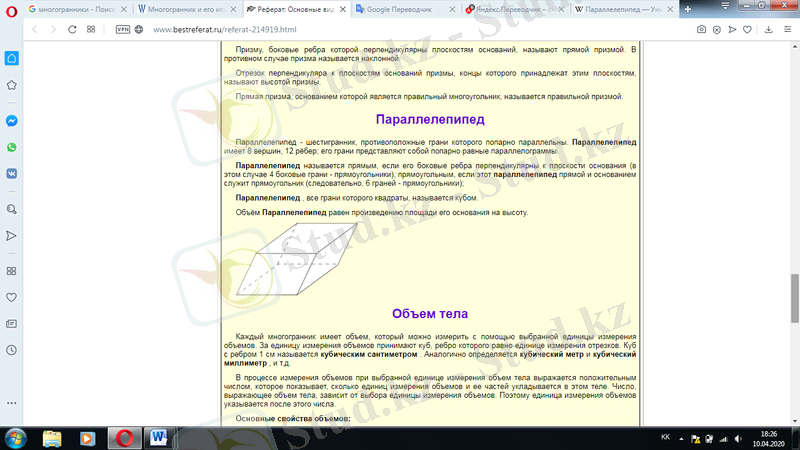Click the page scrollbar up arrow
This screenshot has width=800, height=450.
click(795, 46)
